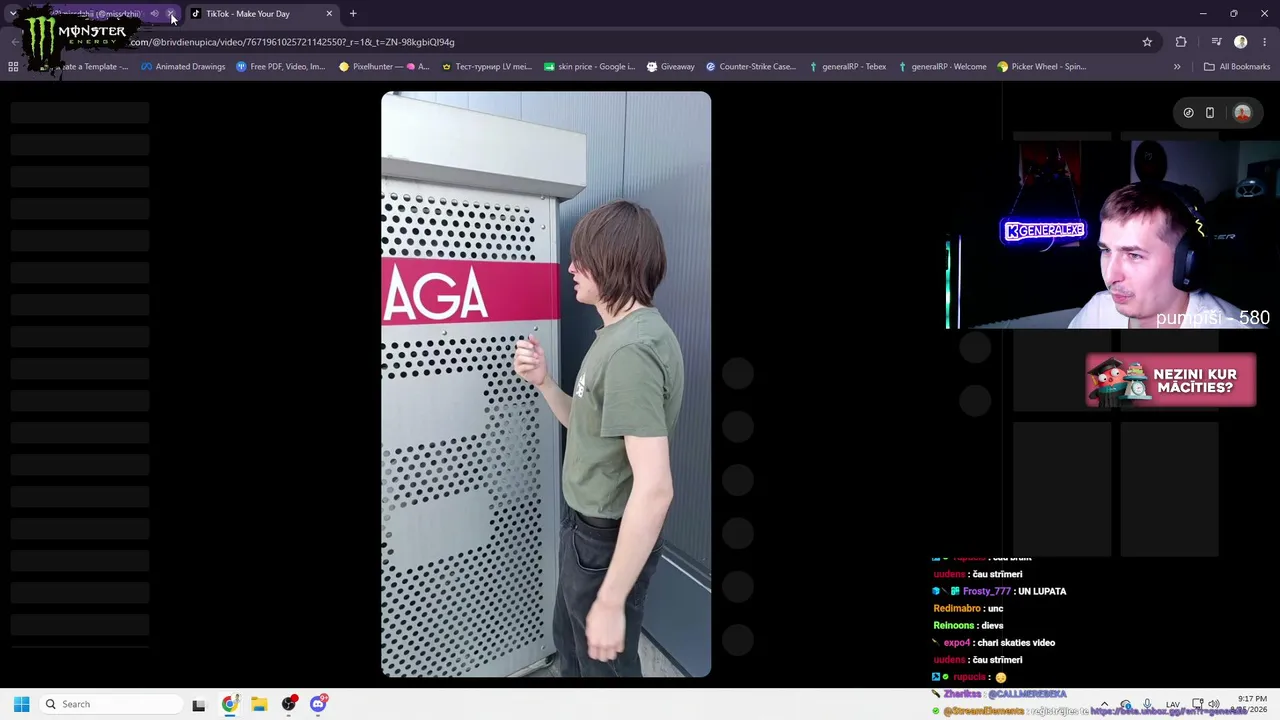This screenshot has width=1280, height=720.
Task: Open the Picker Wheel bookmark
Action: pos(1041,67)
